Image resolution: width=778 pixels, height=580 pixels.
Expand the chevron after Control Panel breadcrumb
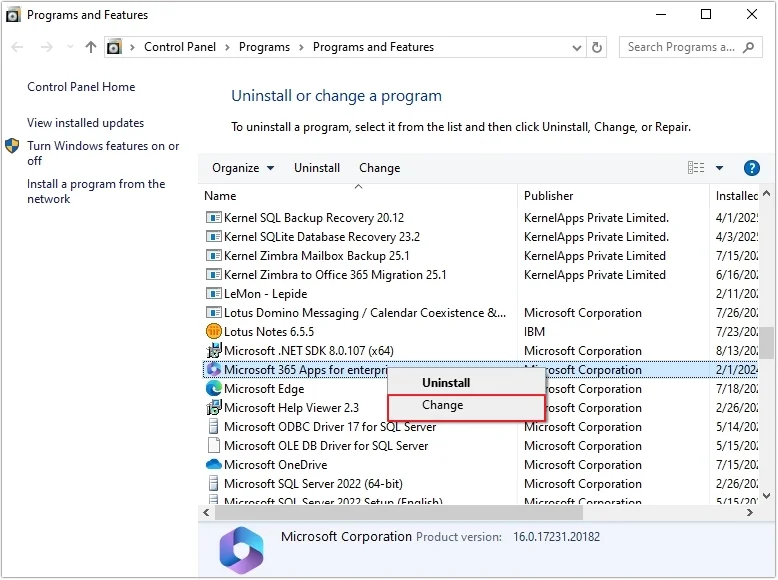point(227,48)
